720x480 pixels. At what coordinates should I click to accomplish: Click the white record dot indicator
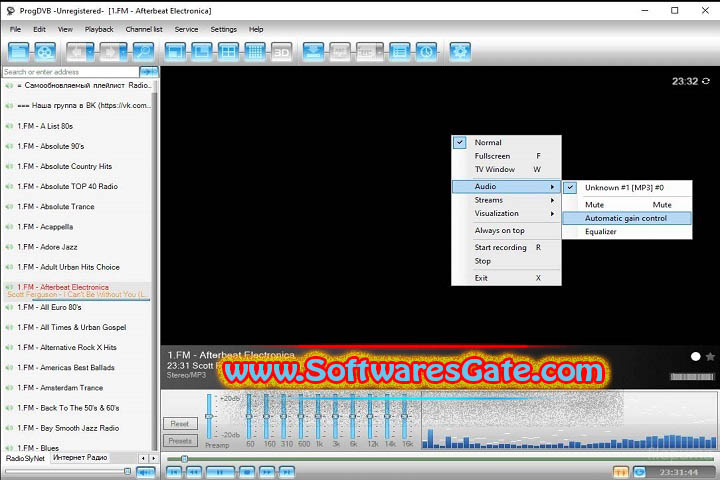(x=695, y=356)
